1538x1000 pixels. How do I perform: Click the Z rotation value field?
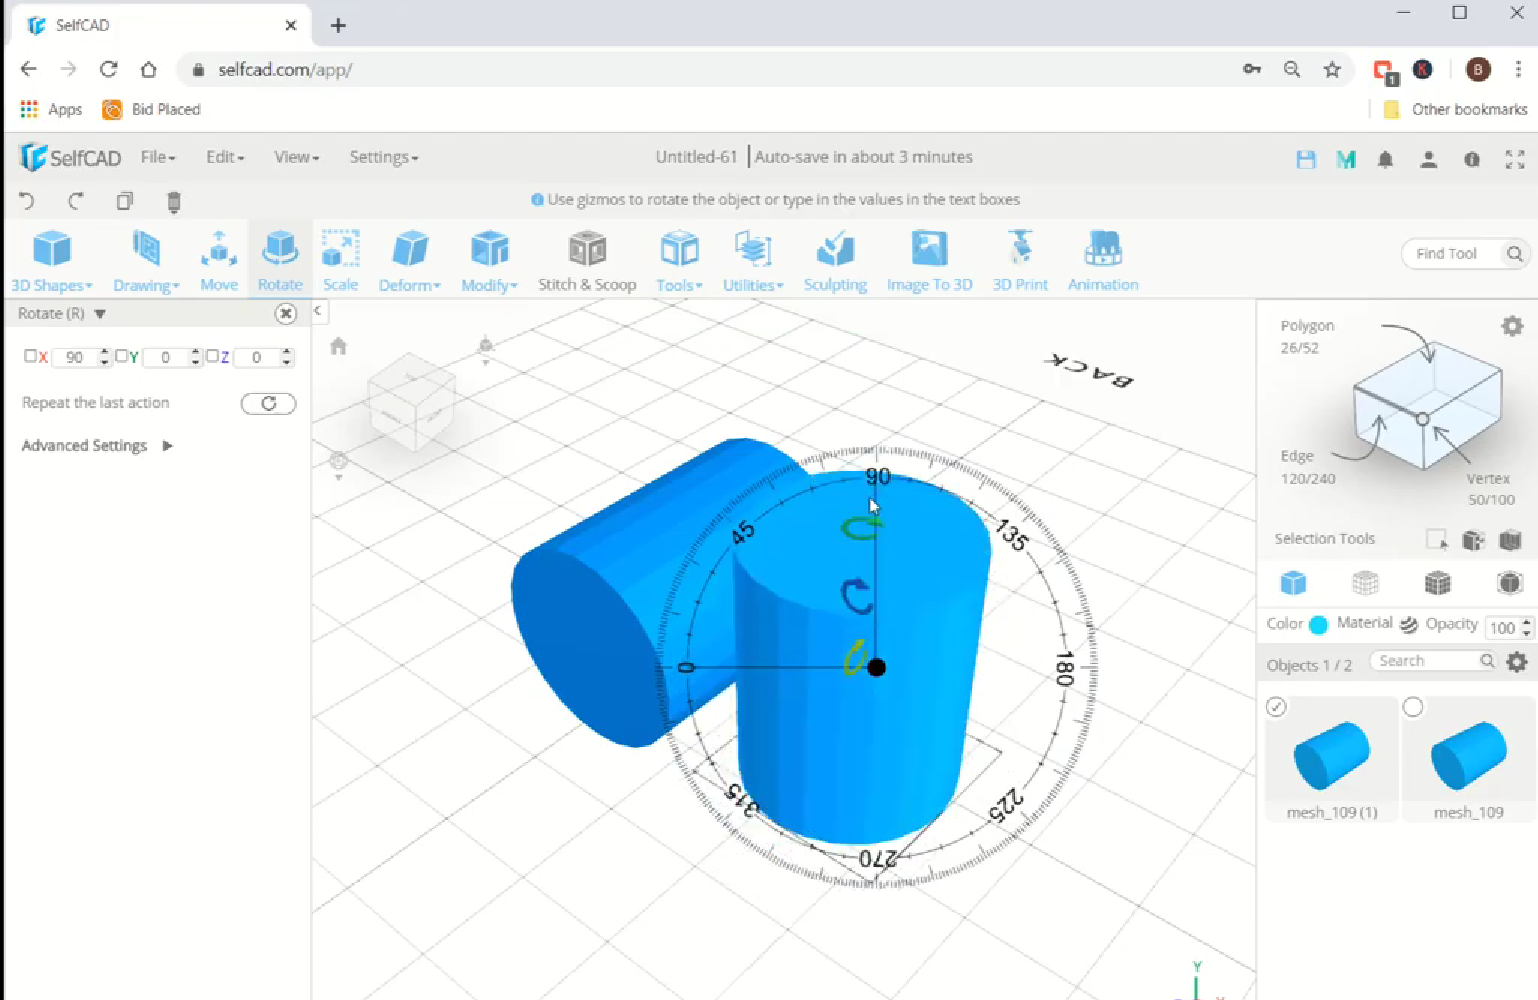pyautogui.click(x=257, y=357)
